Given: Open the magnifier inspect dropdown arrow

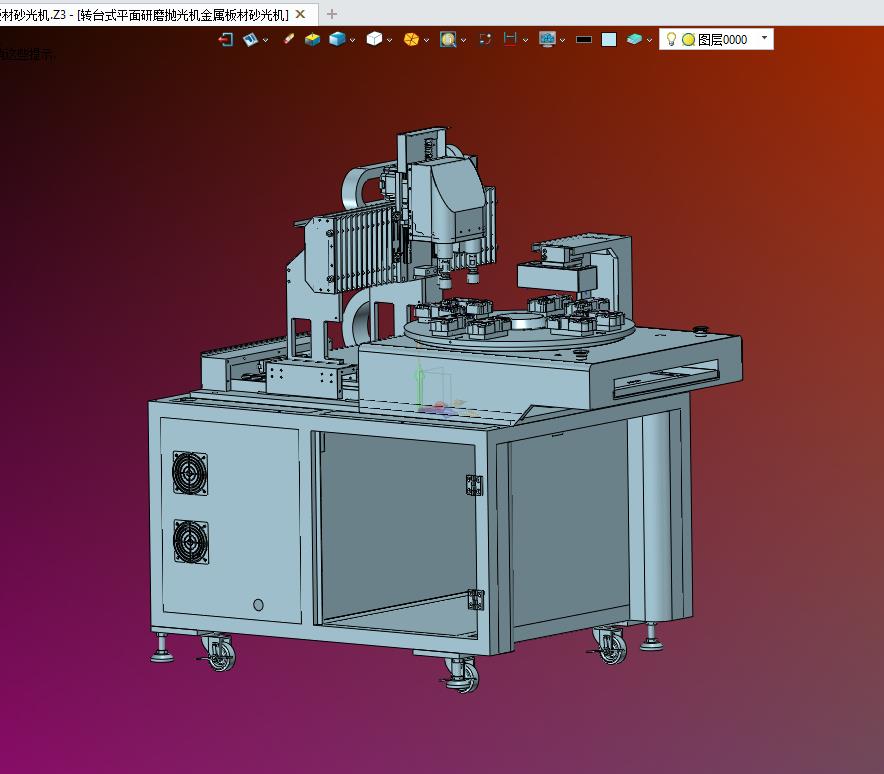Looking at the screenshot, I should coord(463,40).
